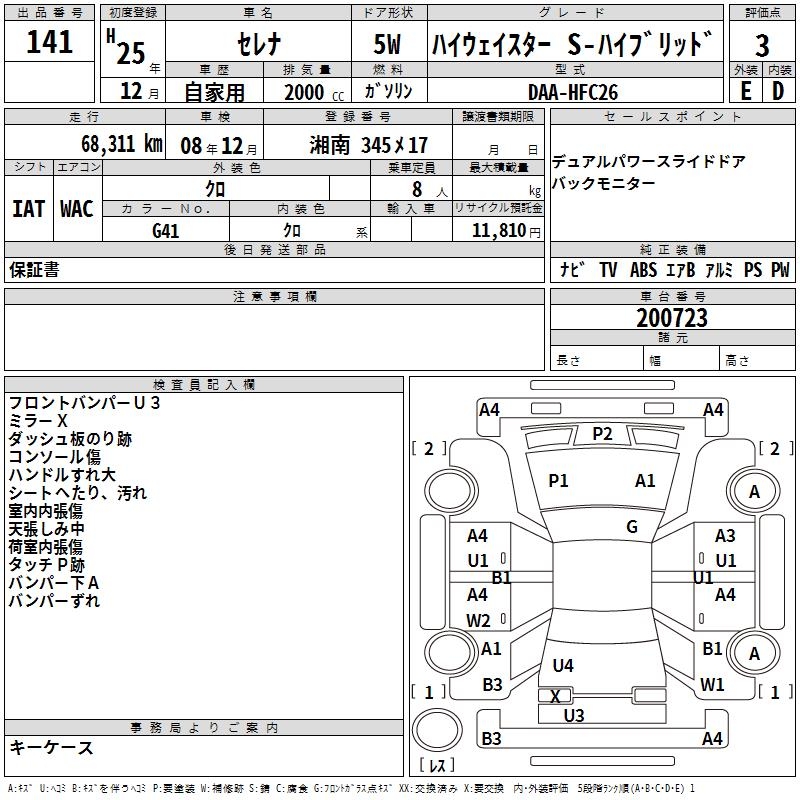Click the P1 mark on the hood
This screenshot has height=800, width=800.
tap(558, 481)
